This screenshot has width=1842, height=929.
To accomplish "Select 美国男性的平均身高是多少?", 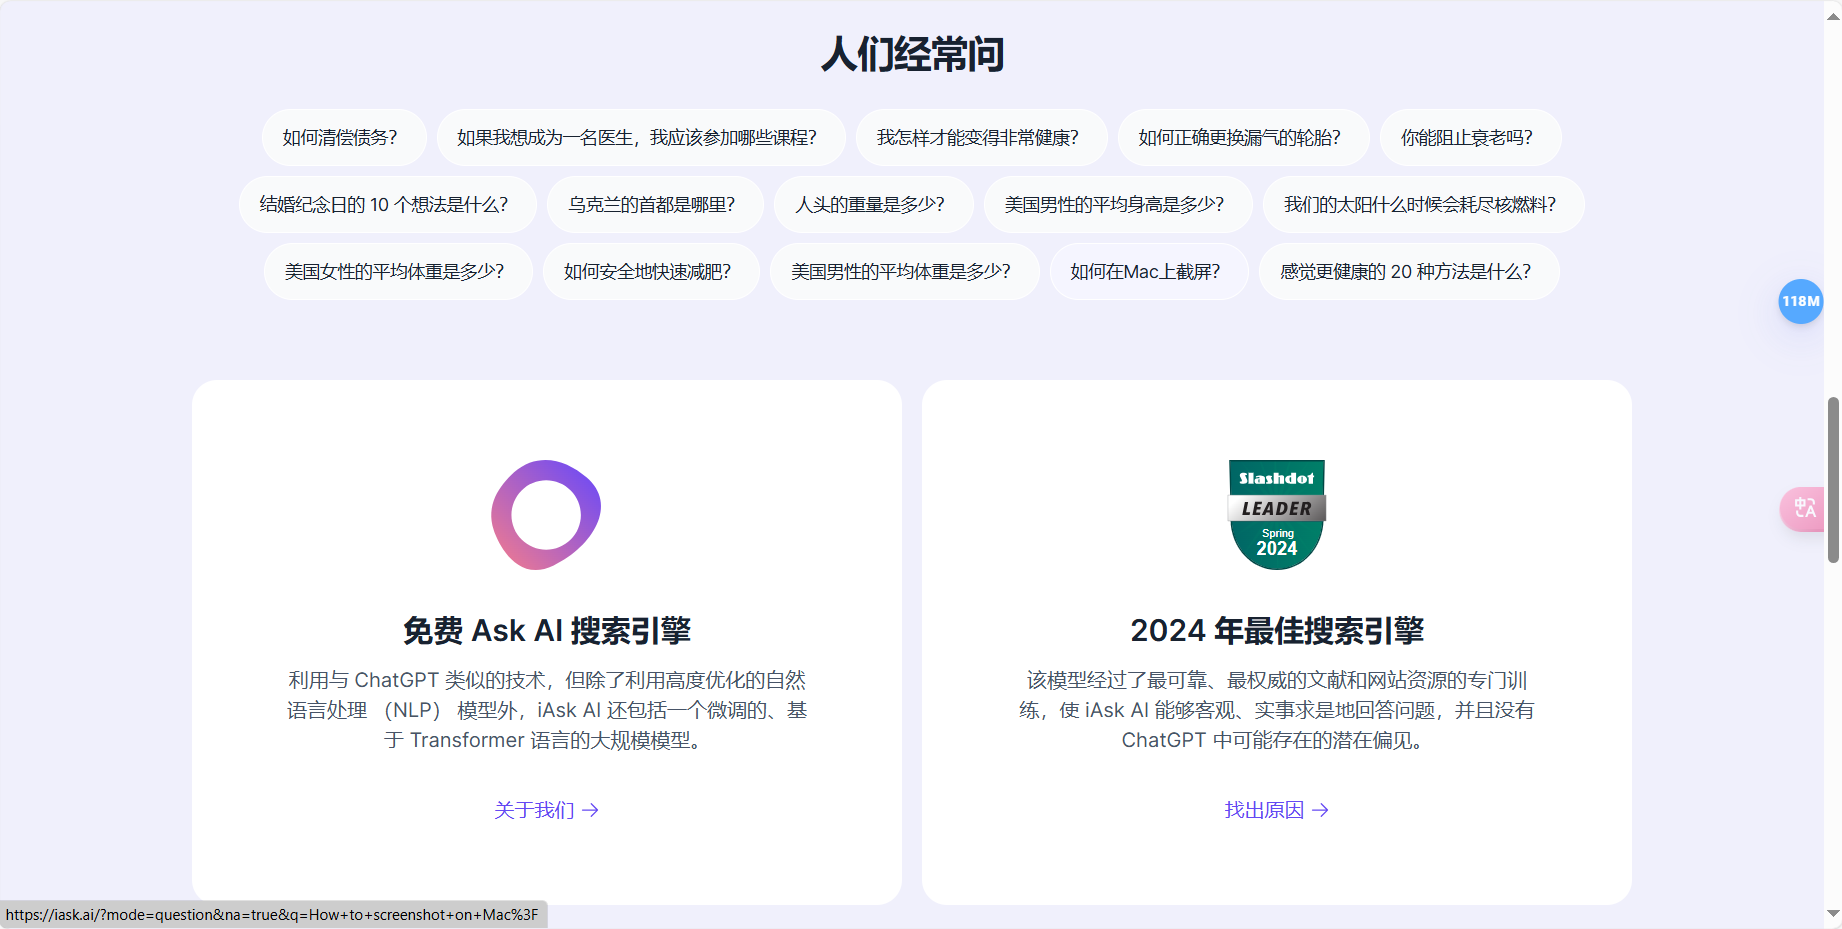I will click(x=1116, y=204).
